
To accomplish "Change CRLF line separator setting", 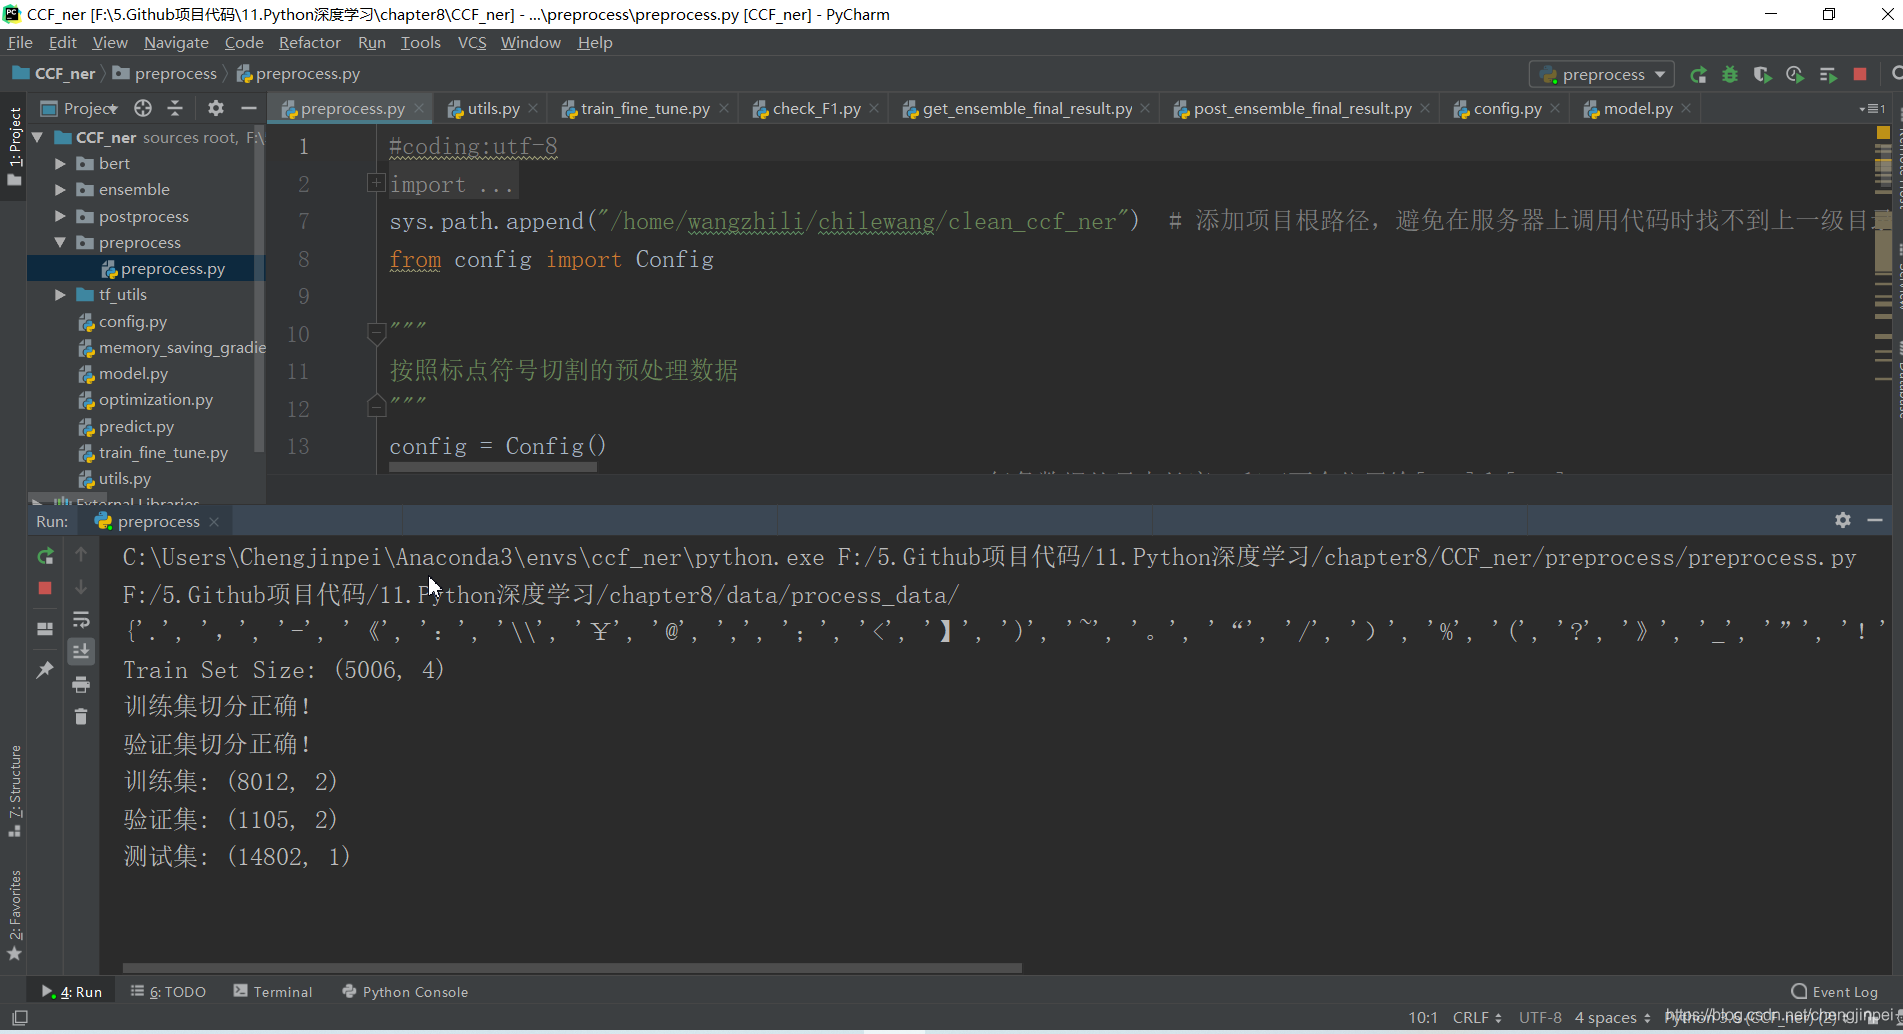I will (x=1477, y=1018).
